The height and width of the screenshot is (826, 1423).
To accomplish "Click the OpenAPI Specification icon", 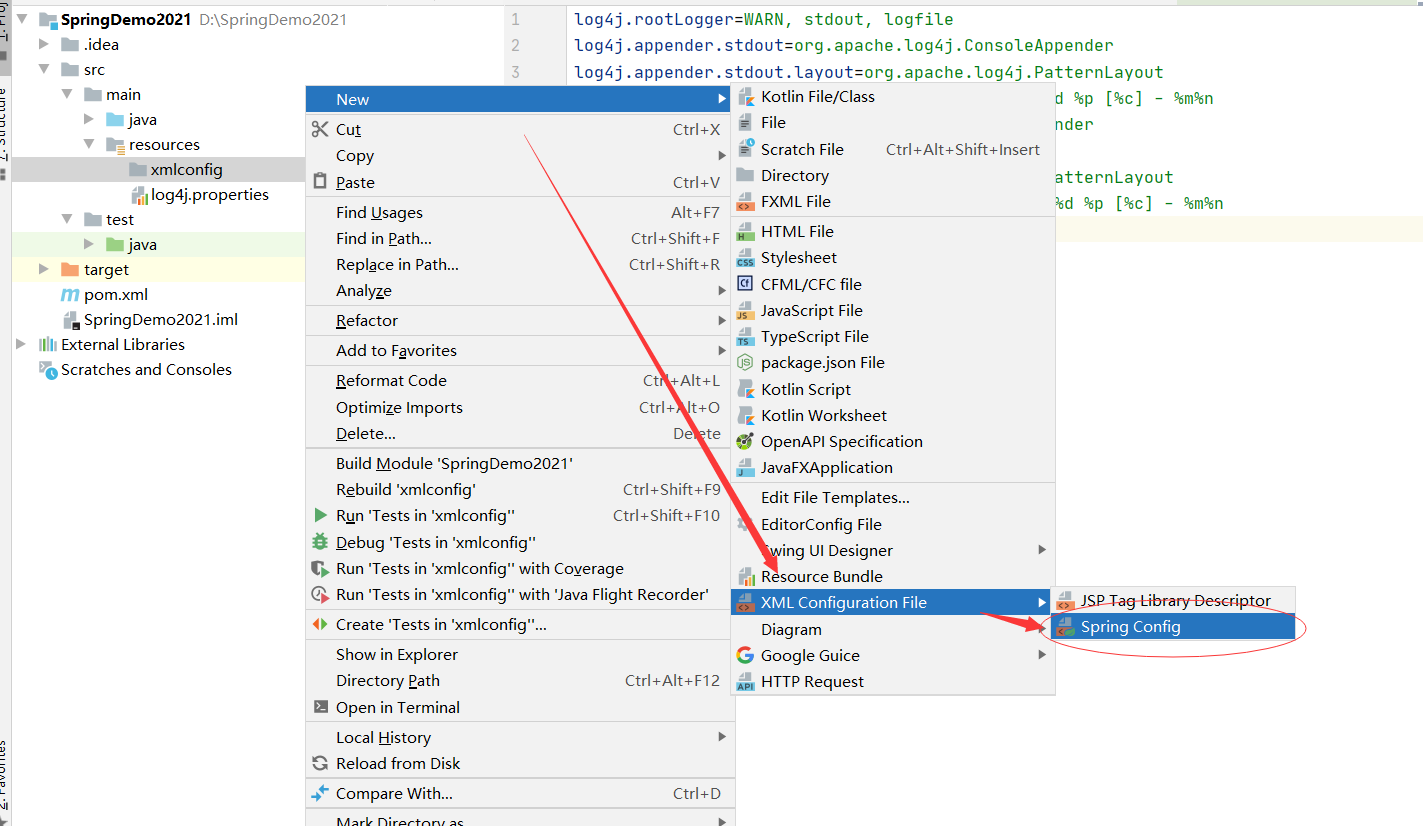I will click(745, 441).
